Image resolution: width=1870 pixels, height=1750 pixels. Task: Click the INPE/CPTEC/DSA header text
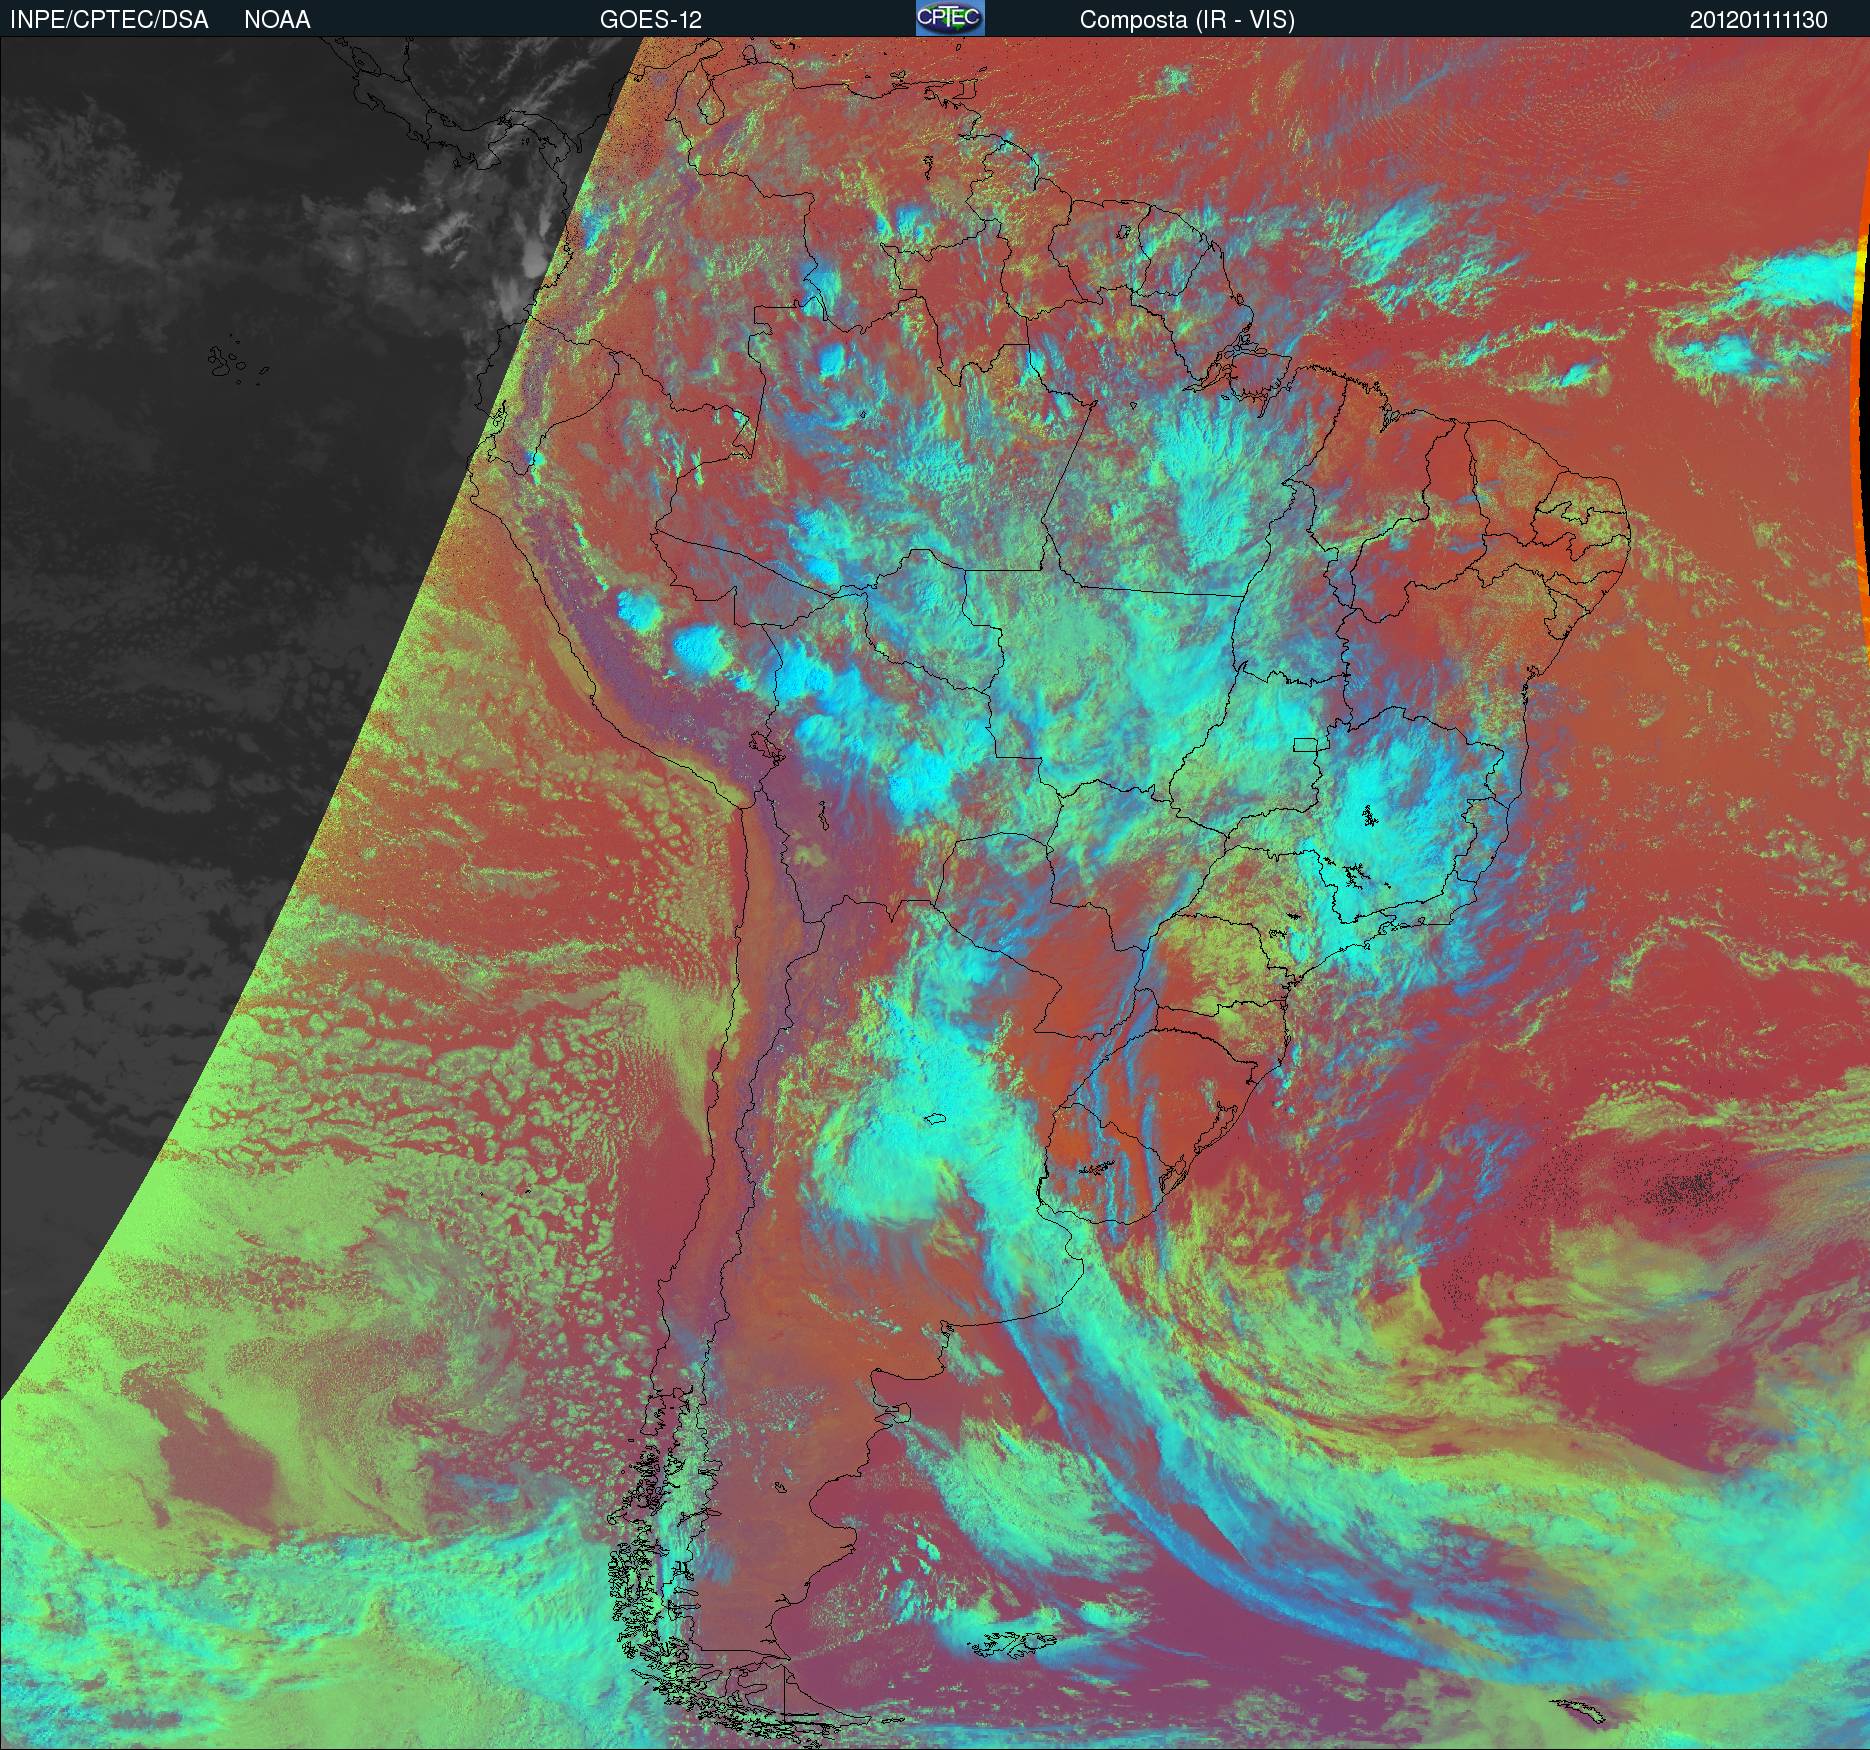coord(109,20)
